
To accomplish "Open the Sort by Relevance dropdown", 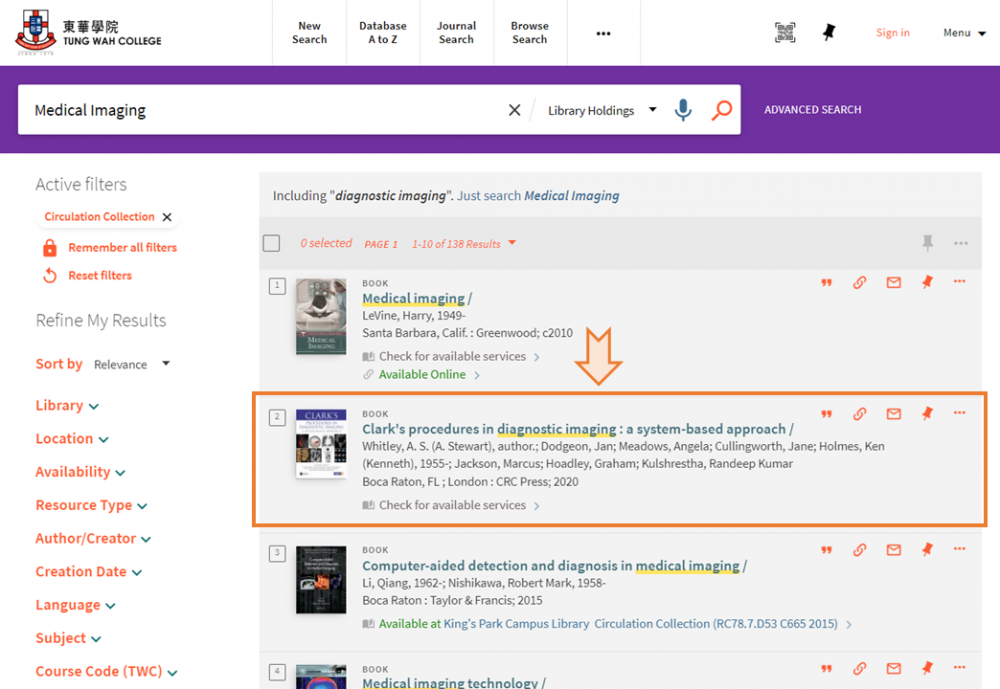I will point(132,364).
